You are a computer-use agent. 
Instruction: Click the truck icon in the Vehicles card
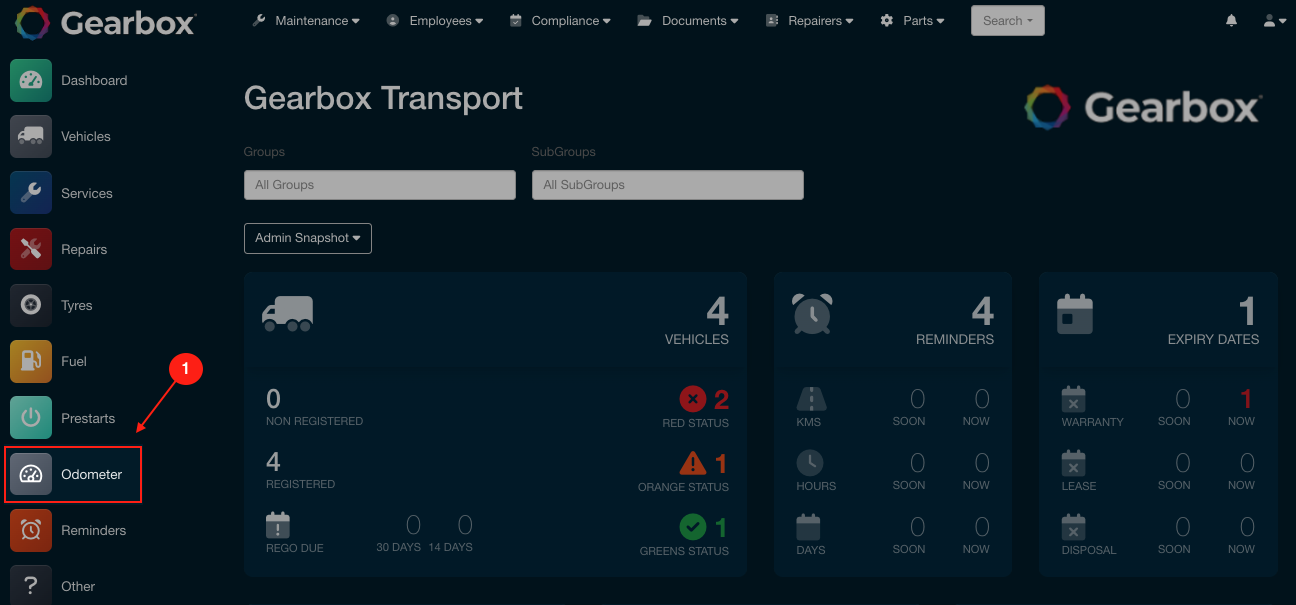pos(287,313)
